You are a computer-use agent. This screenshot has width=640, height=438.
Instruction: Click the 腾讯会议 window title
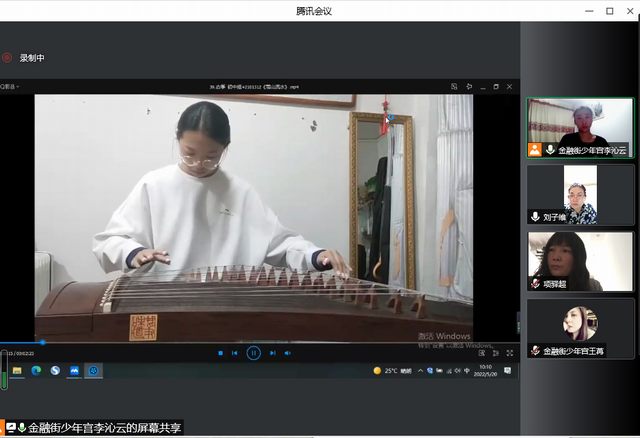pyautogui.click(x=313, y=11)
